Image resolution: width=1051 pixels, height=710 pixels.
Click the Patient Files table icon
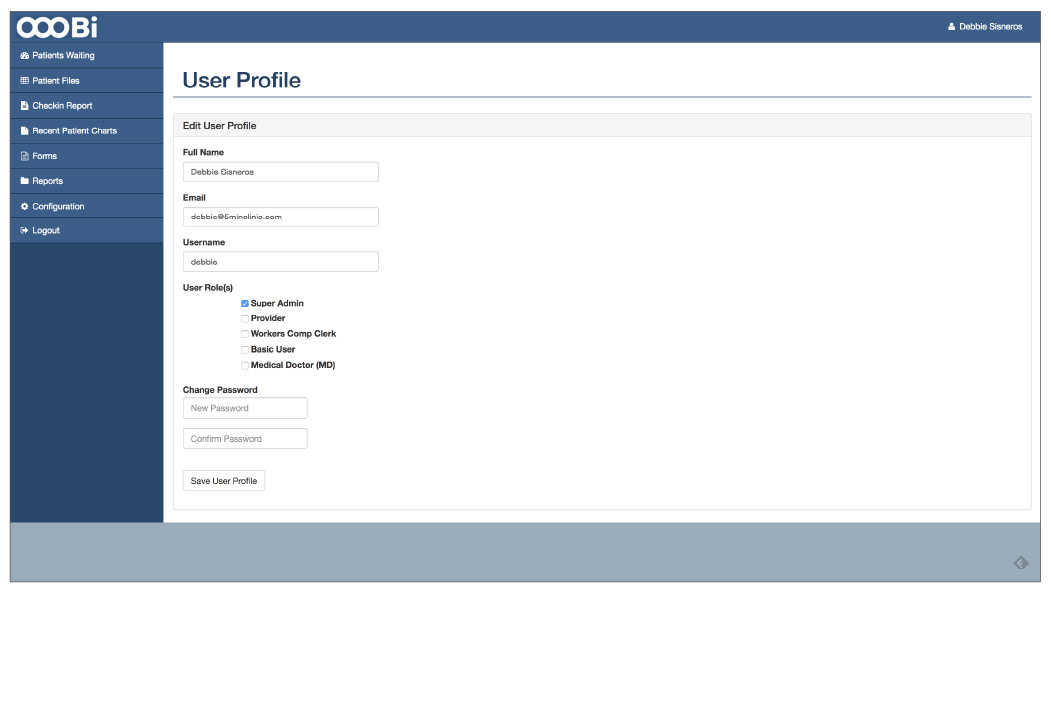(25, 80)
